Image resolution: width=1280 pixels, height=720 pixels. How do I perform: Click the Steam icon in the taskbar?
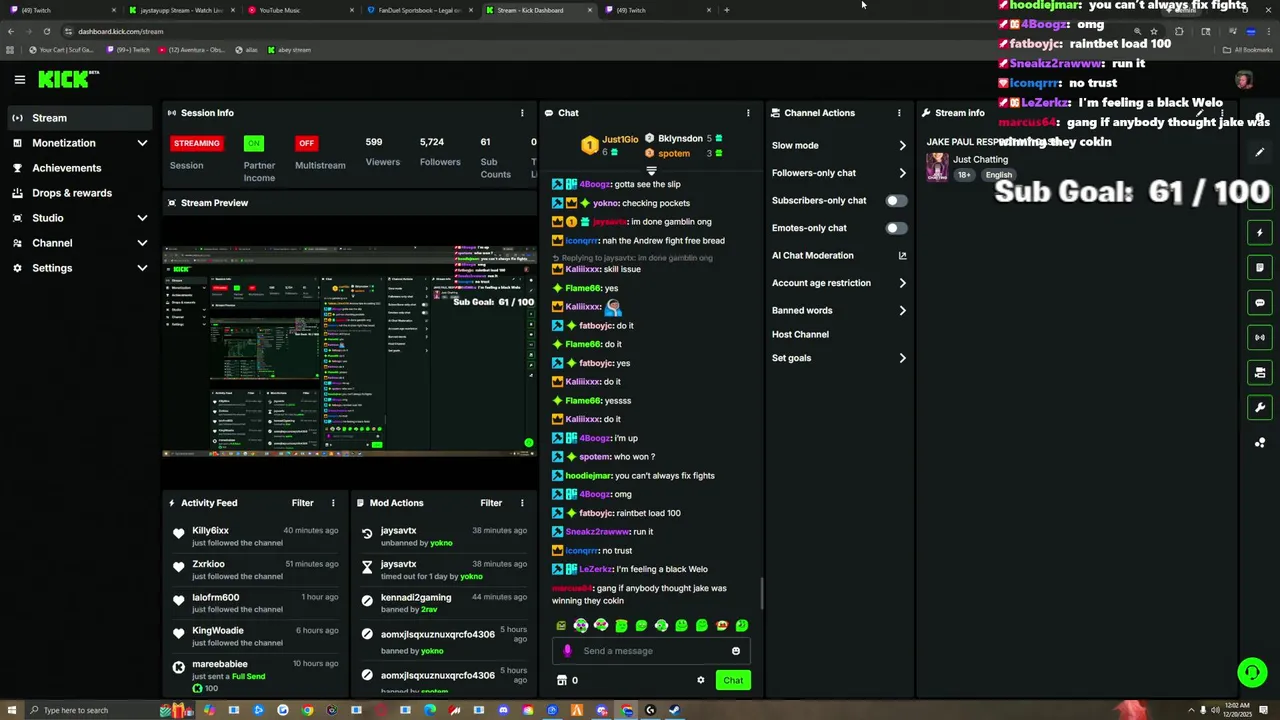pyautogui.click(x=674, y=711)
